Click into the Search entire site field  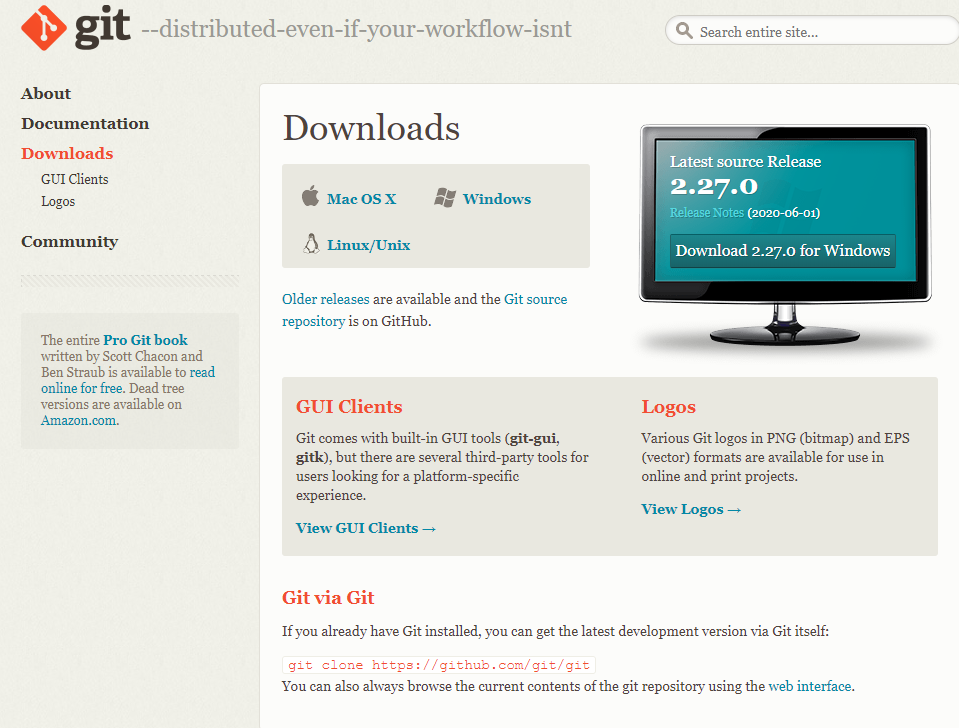pyautogui.click(x=812, y=31)
